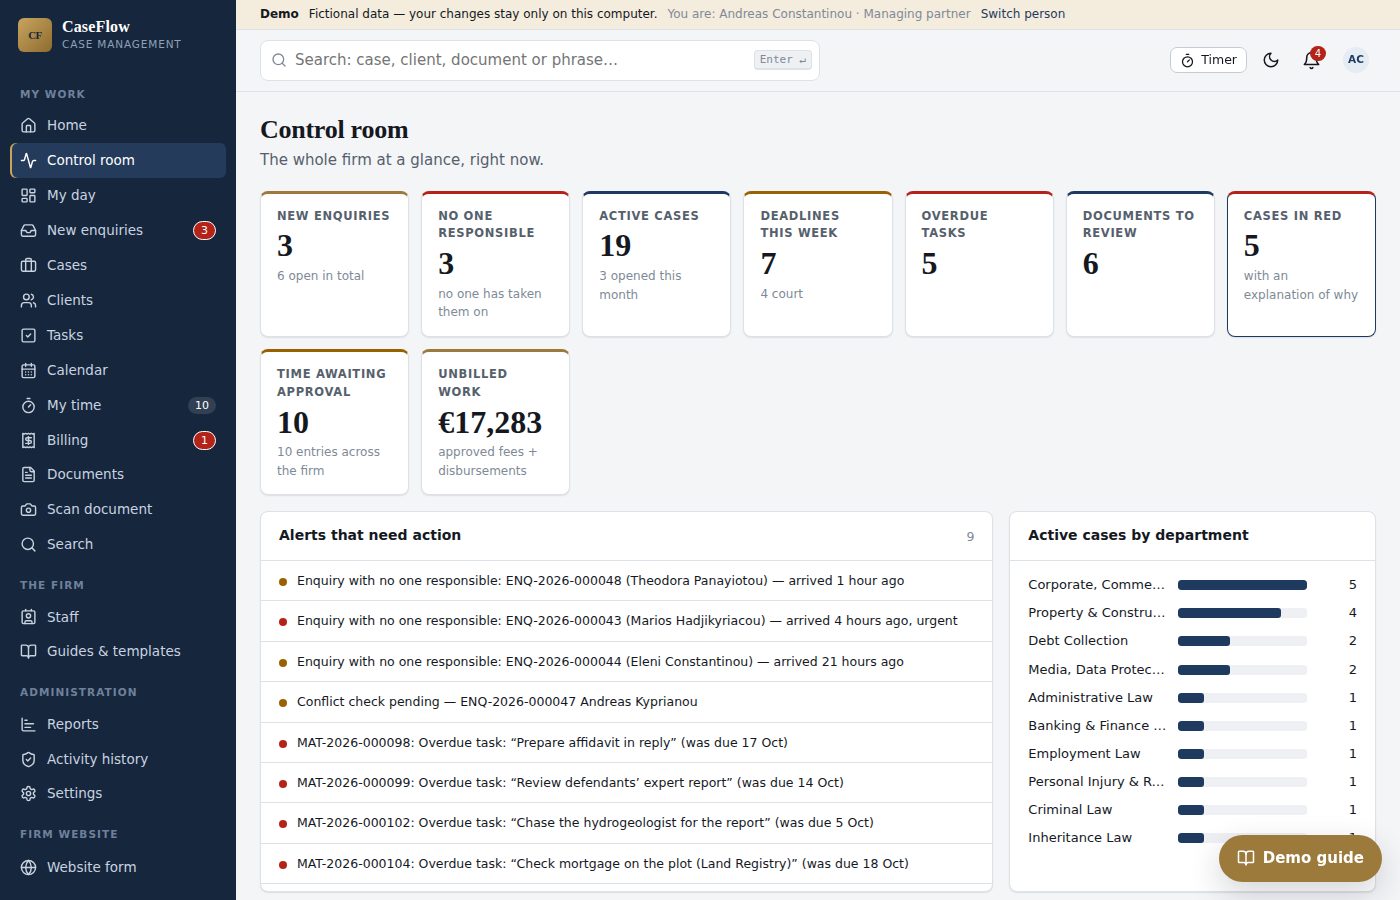The width and height of the screenshot is (1400, 900).
Task: Open Time awaiting approval card
Action: [334, 422]
